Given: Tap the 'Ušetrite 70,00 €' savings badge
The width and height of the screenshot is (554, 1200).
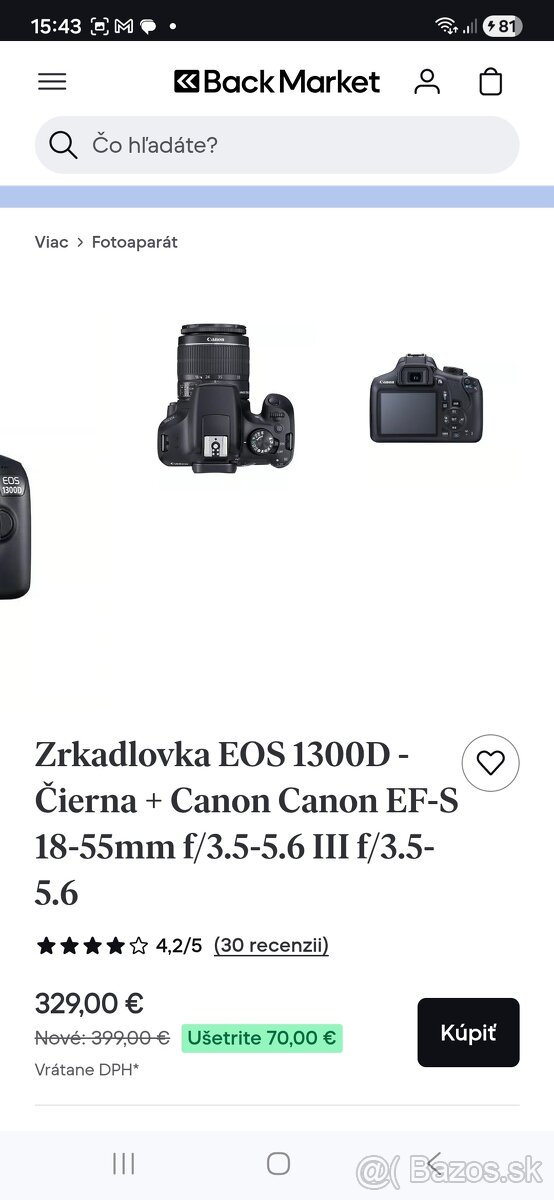Looking at the screenshot, I should pos(262,1038).
